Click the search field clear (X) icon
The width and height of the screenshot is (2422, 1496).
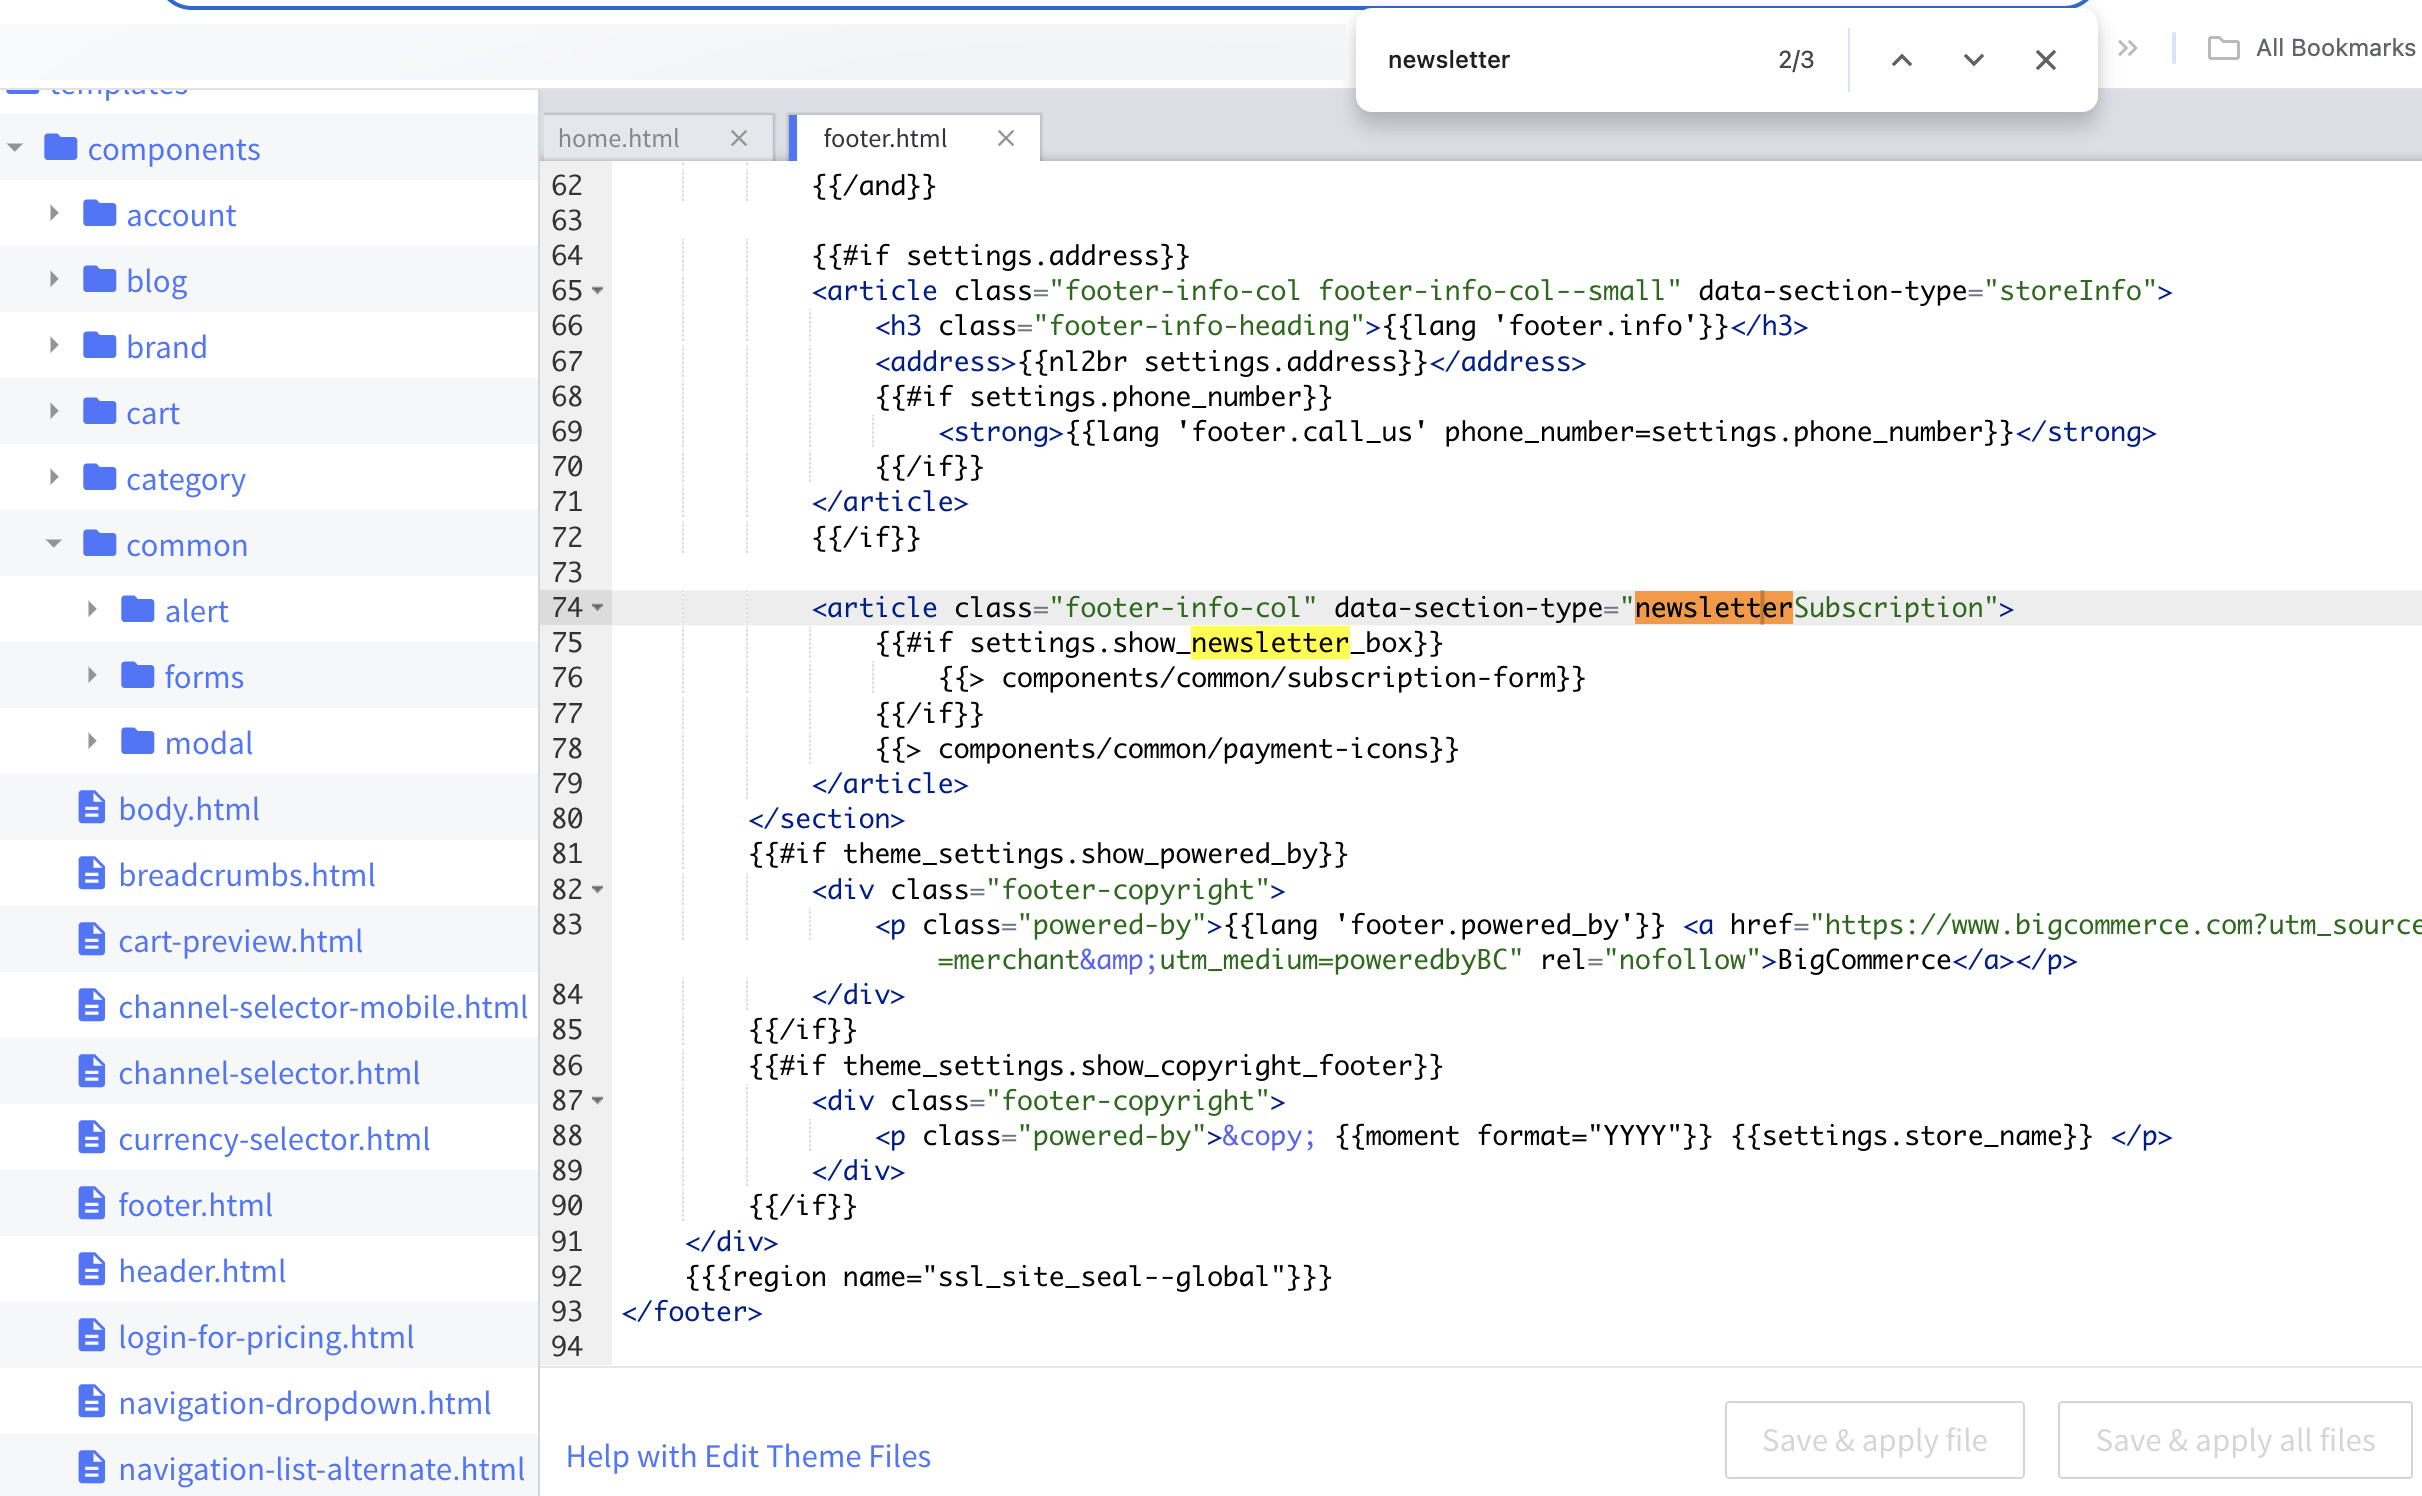[x=2047, y=61]
